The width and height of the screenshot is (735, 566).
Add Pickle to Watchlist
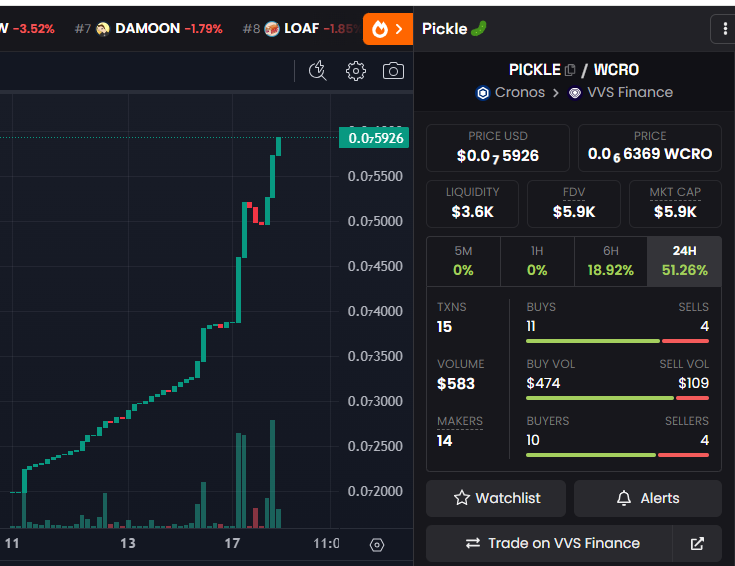click(x=496, y=498)
